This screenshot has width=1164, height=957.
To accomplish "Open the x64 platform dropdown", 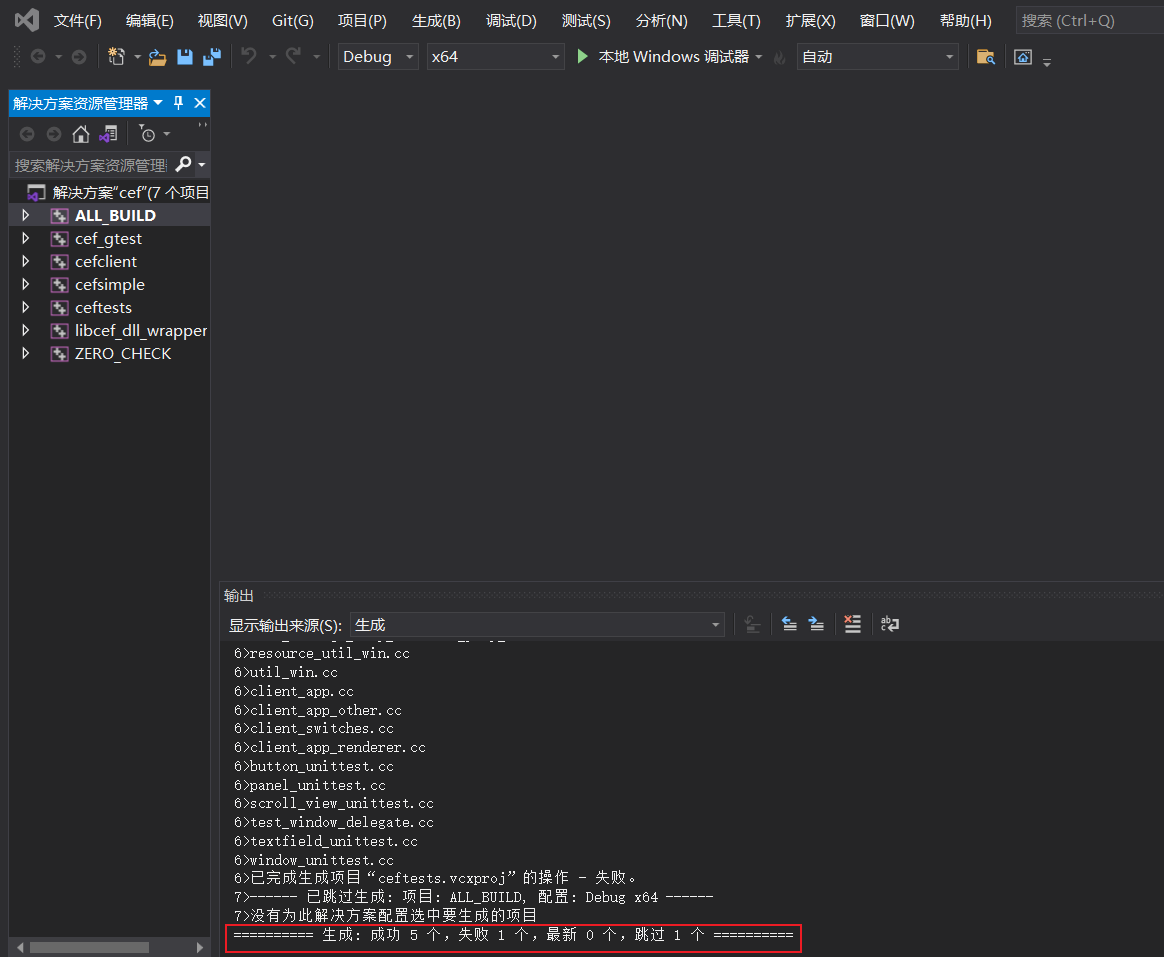I will 495,57.
